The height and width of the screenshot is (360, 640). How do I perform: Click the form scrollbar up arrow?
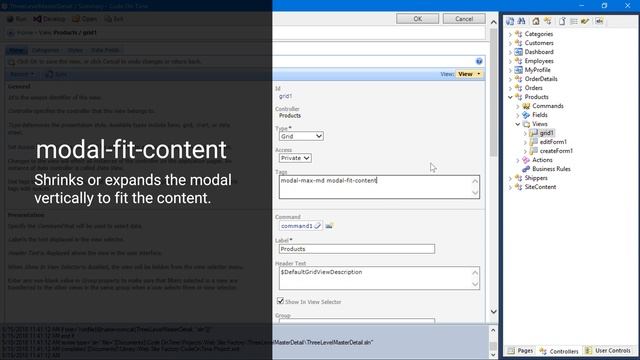pos(493,22)
